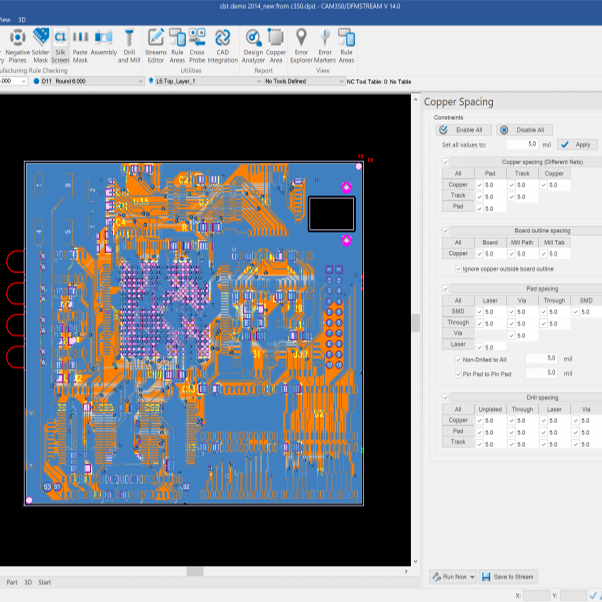Image resolution: width=602 pixels, height=602 pixels.
Task: Switch to the Part tab at bottom
Action: 12,582
